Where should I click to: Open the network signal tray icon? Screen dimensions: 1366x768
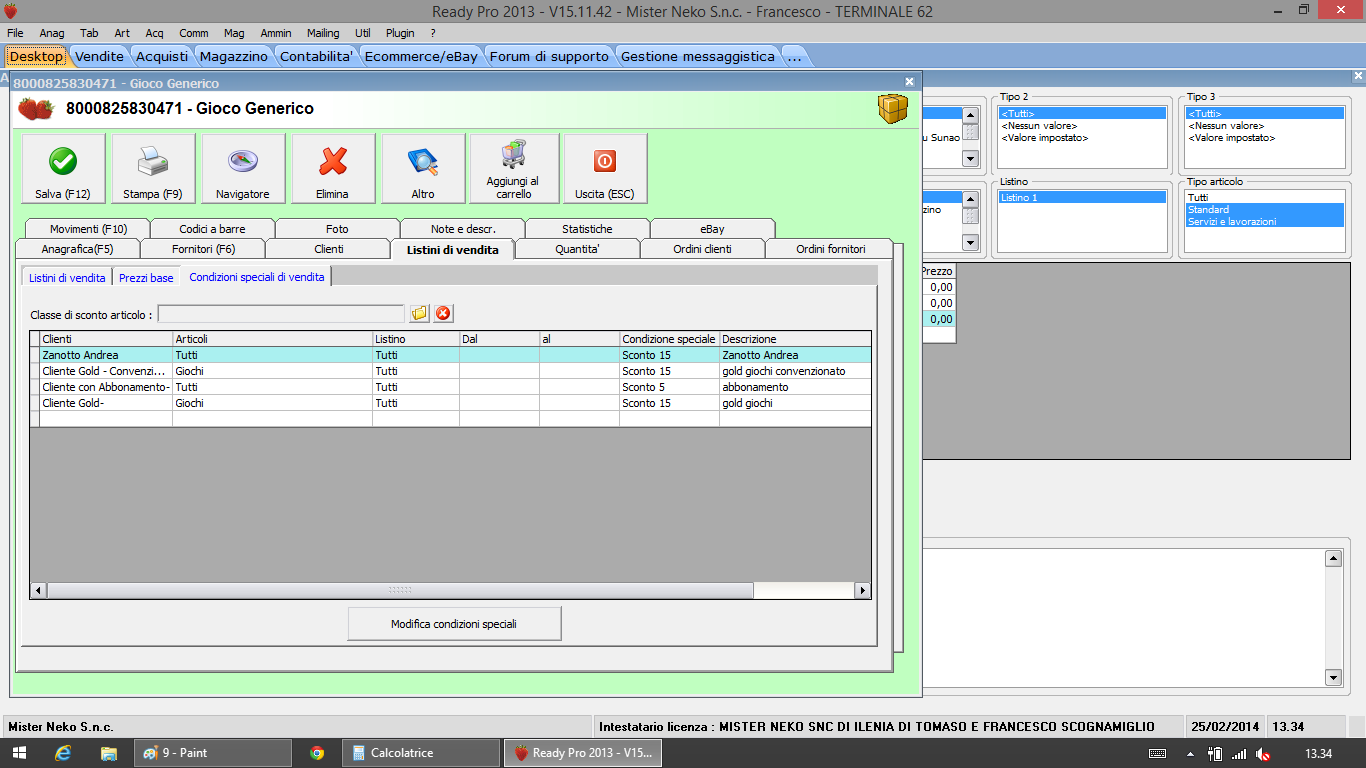click(x=1240, y=753)
